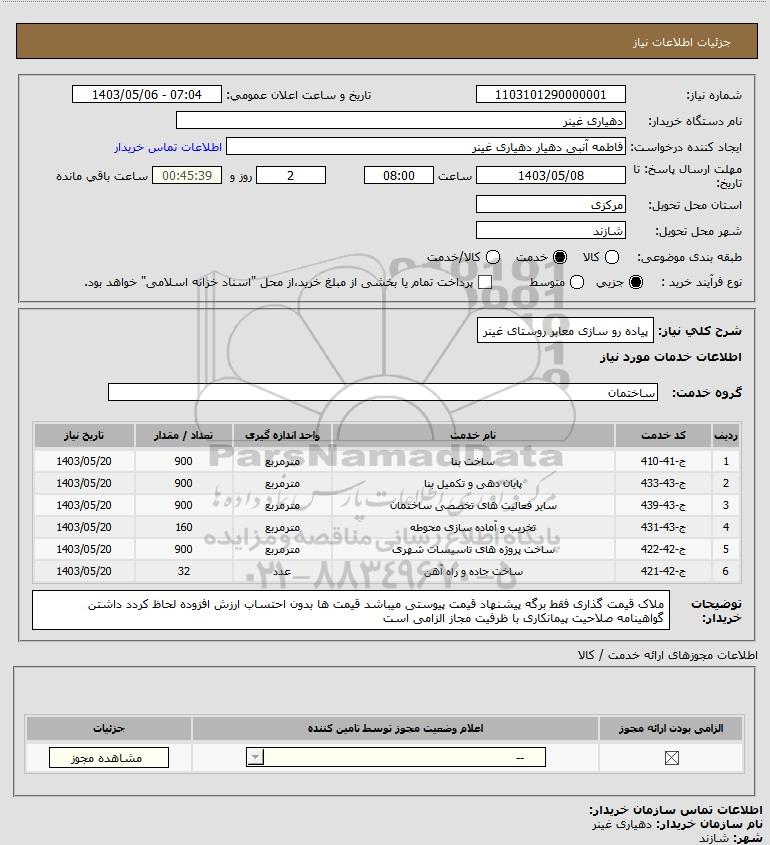Viewport: 770px width, 845px height.
Task: Click the service group field ساختمان
Action: [383, 392]
